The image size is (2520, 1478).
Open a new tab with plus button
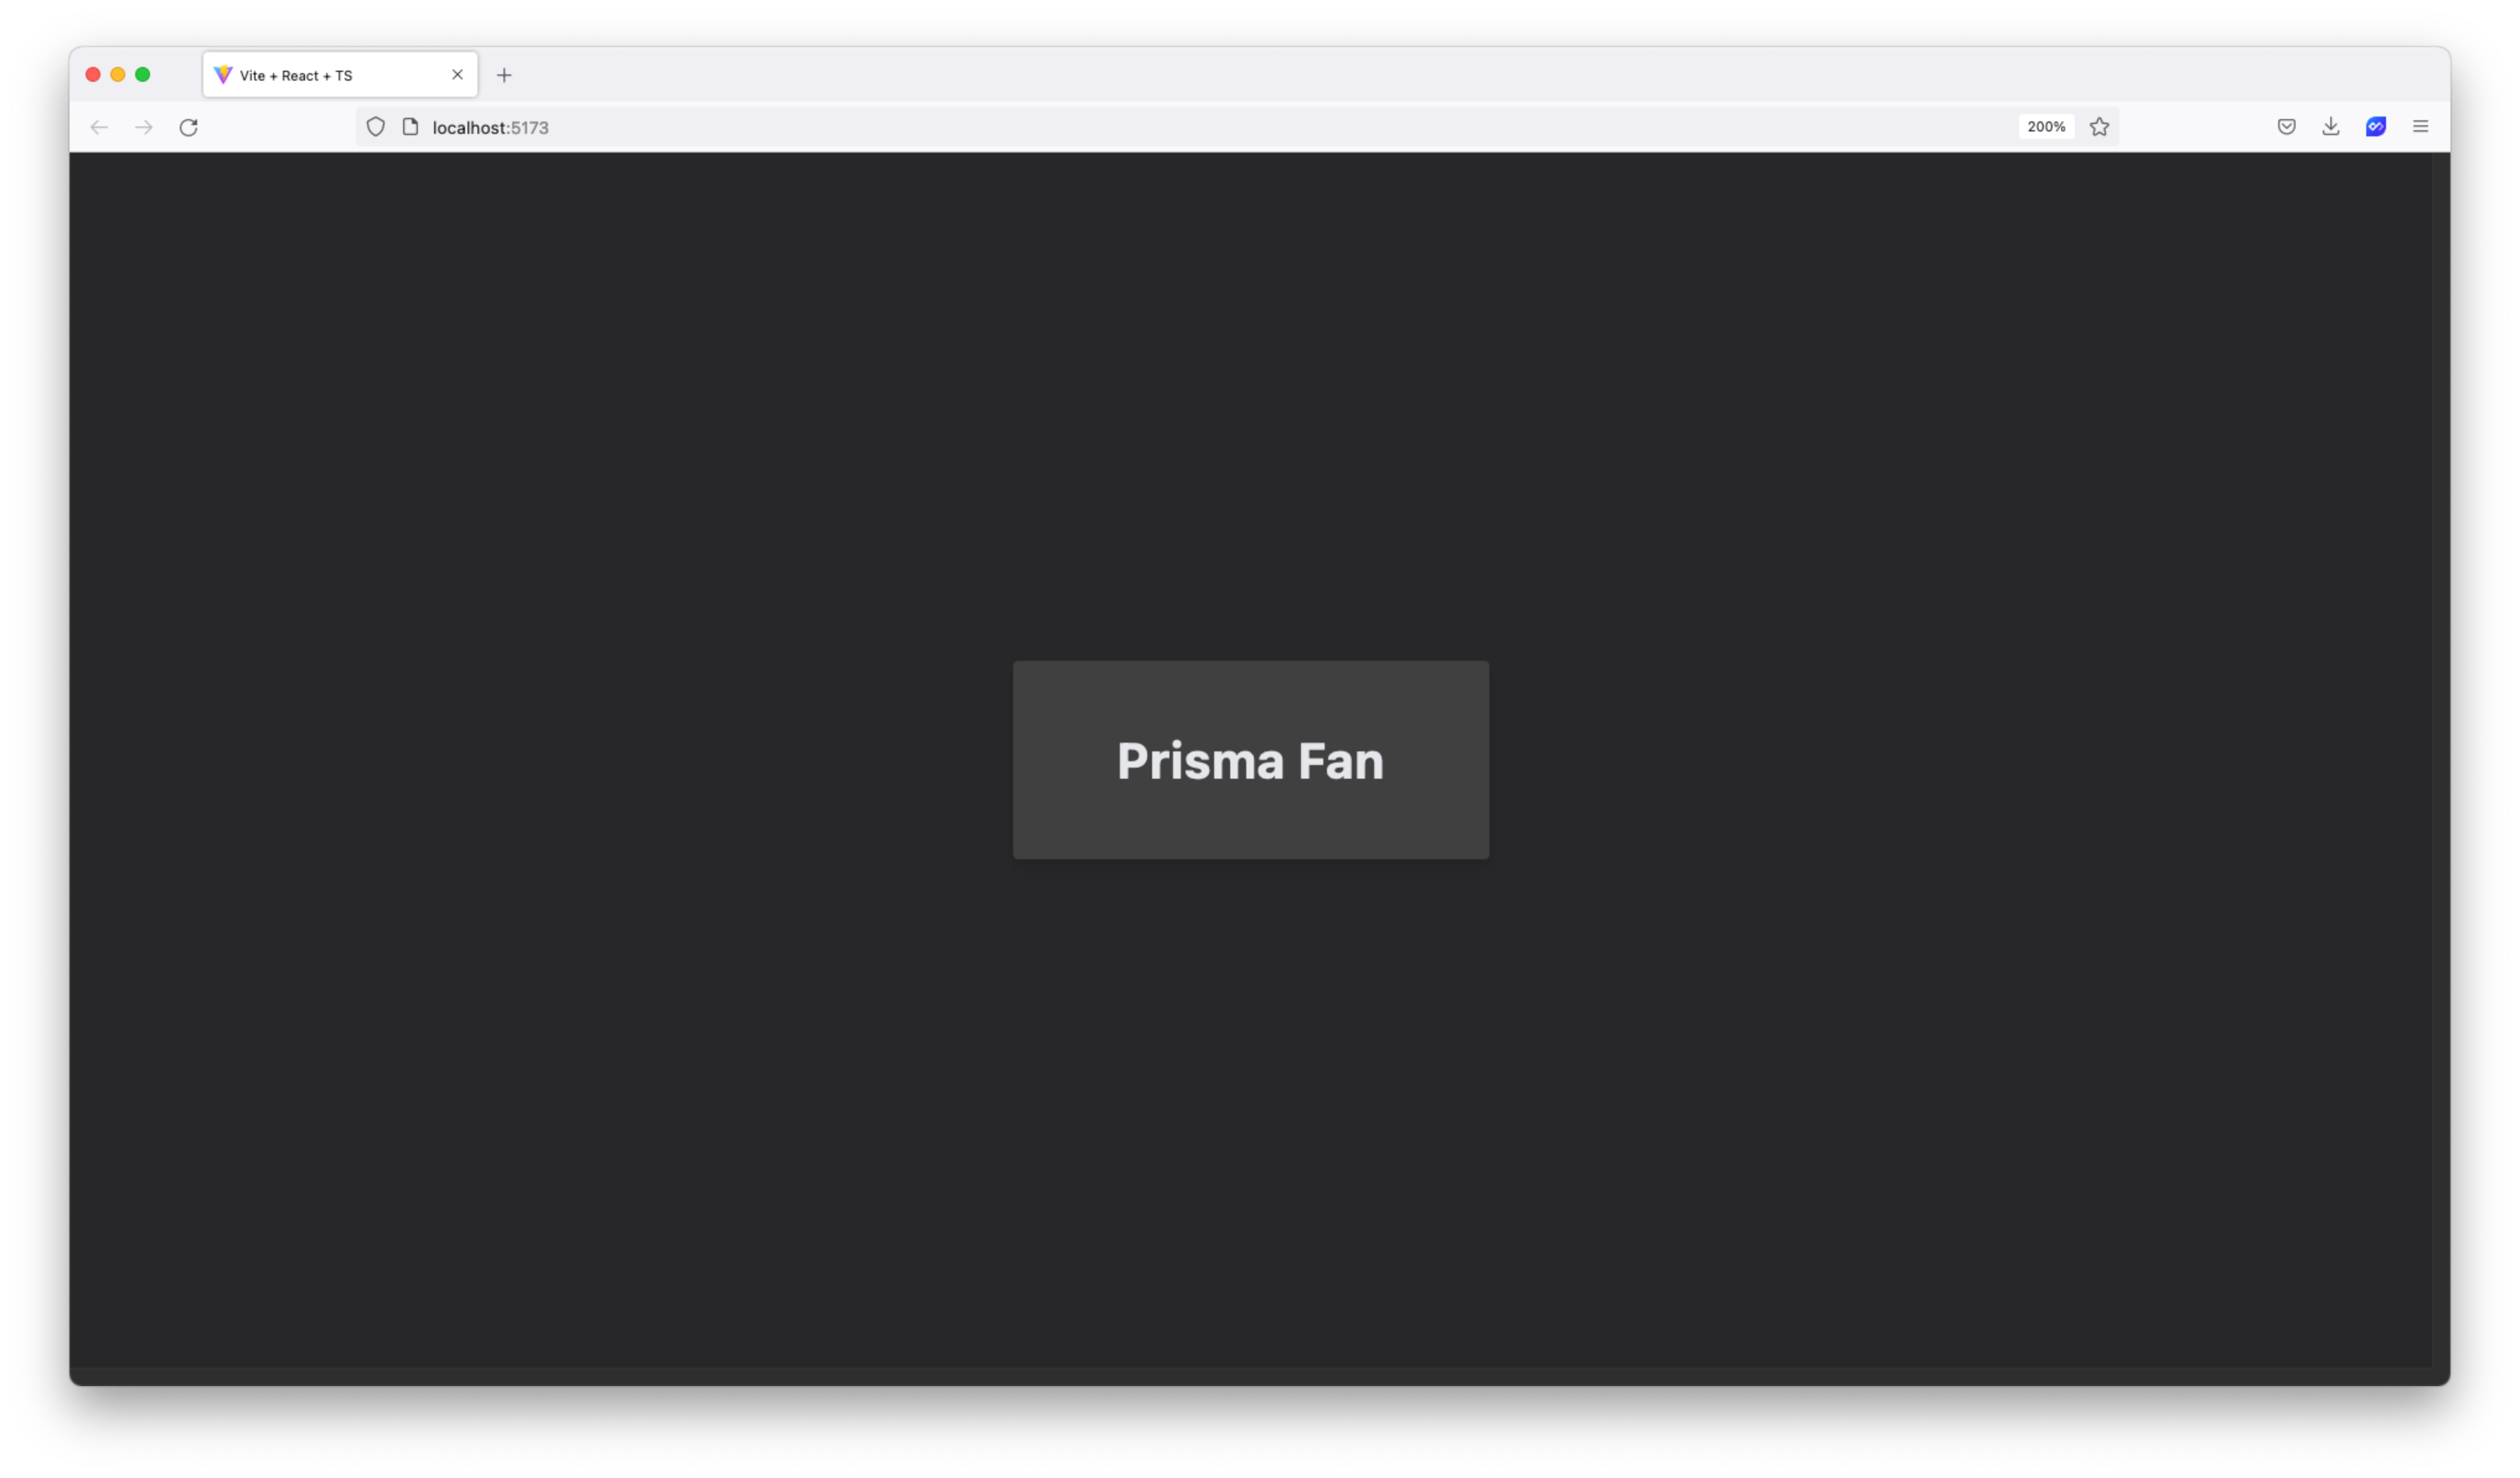click(504, 75)
